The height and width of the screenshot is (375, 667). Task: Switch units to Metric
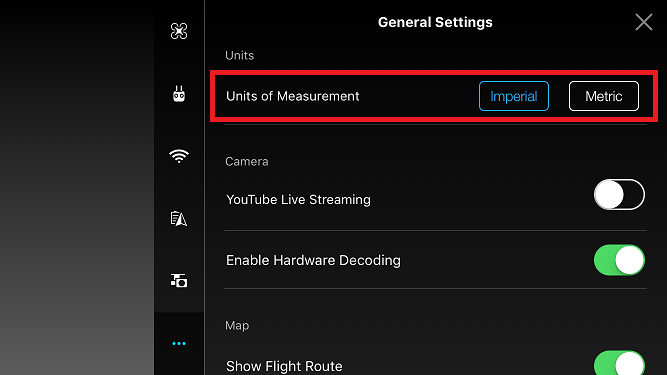(604, 96)
